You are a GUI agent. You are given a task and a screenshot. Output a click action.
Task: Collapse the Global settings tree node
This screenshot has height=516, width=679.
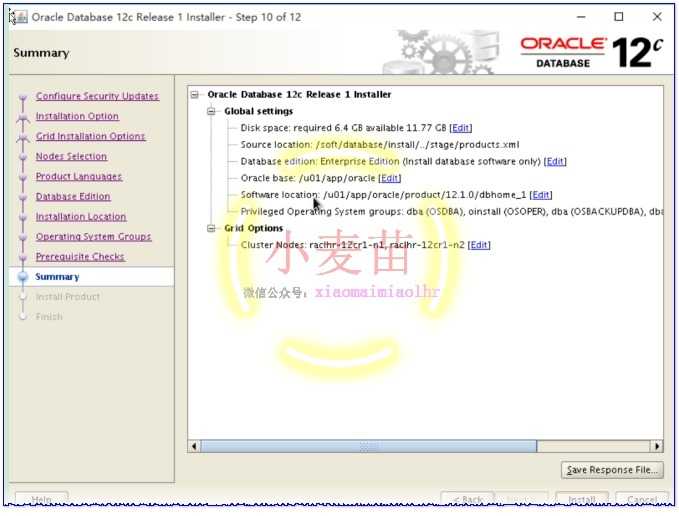[x=211, y=111]
